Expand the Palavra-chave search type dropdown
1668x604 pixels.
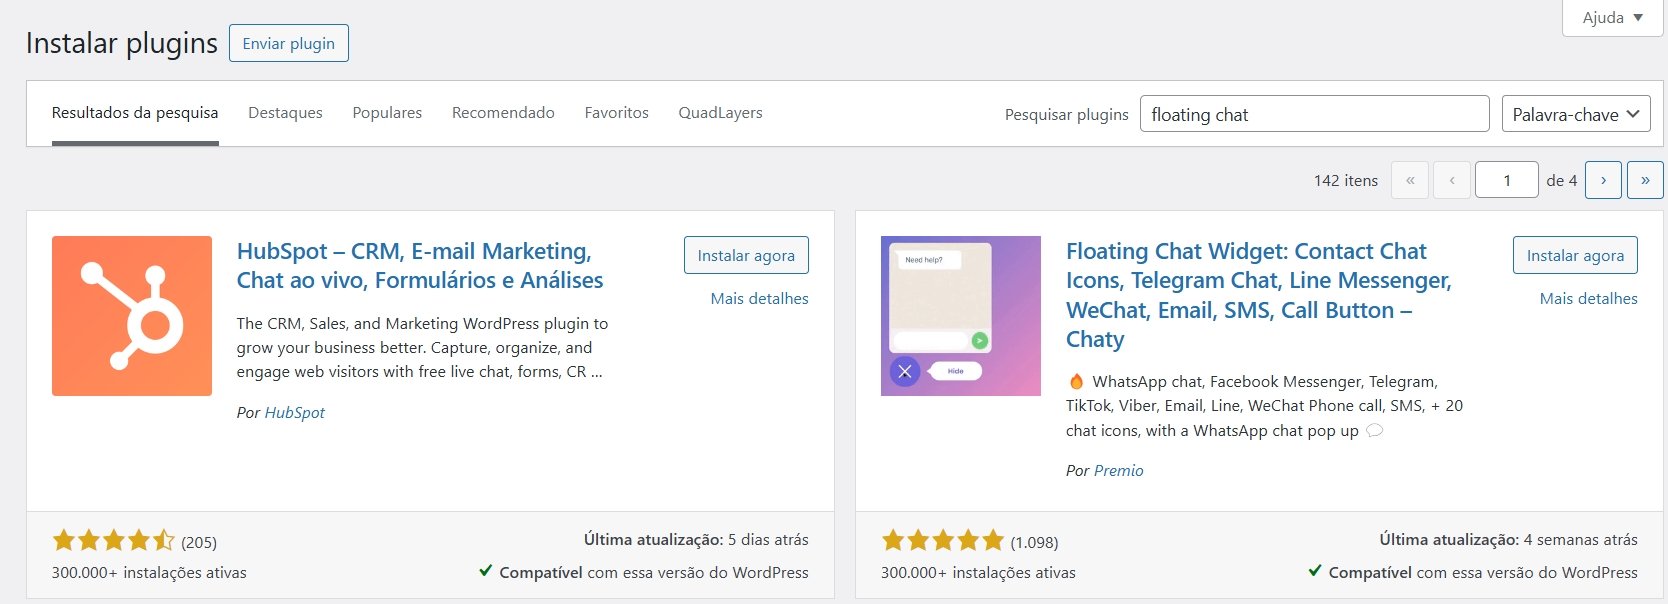tap(1575, 114)
